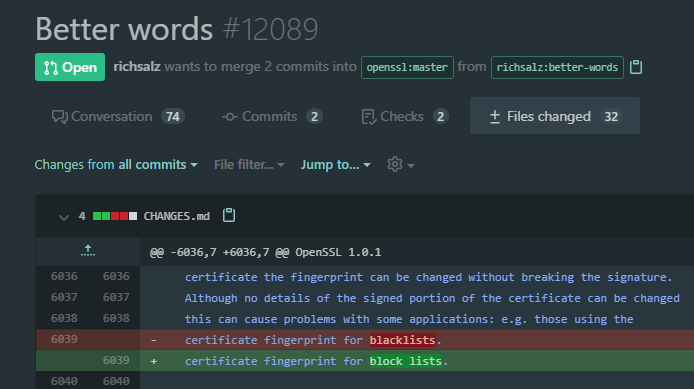Click the CHANGES.md file name link

(177, 216)
